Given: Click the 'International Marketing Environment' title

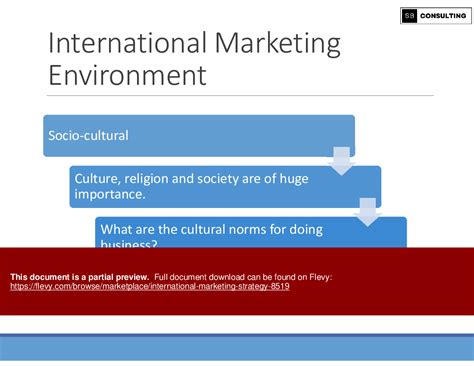Looking at the screenshot, I should tap(194, 58).
